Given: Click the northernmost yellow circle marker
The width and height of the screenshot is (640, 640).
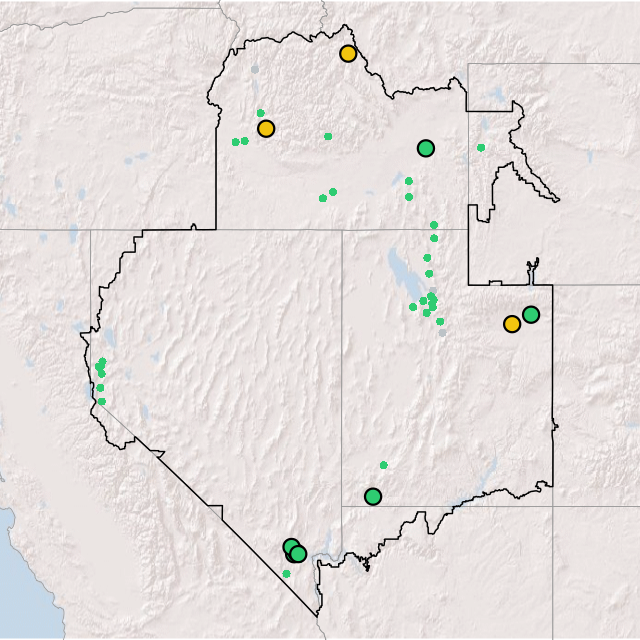Looking at the screenshot, I should click(348, 54).
